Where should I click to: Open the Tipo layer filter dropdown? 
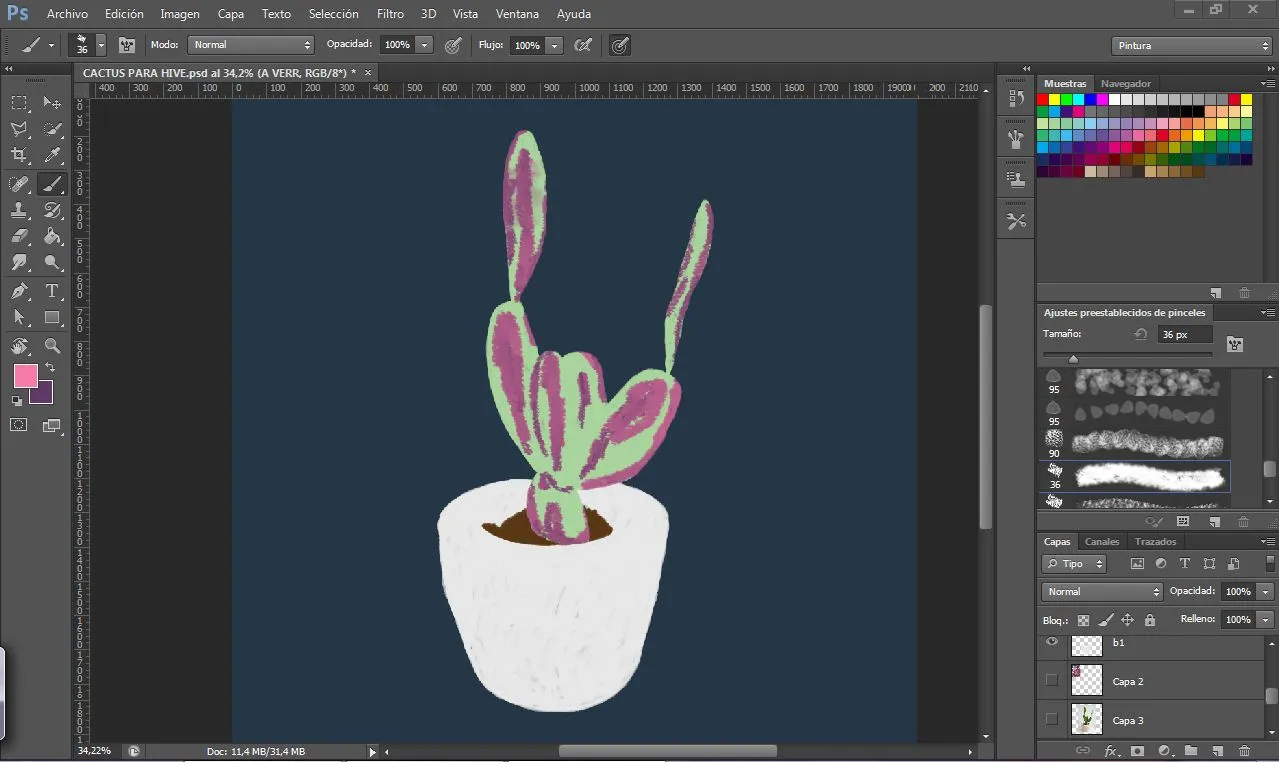point(1074,564)
